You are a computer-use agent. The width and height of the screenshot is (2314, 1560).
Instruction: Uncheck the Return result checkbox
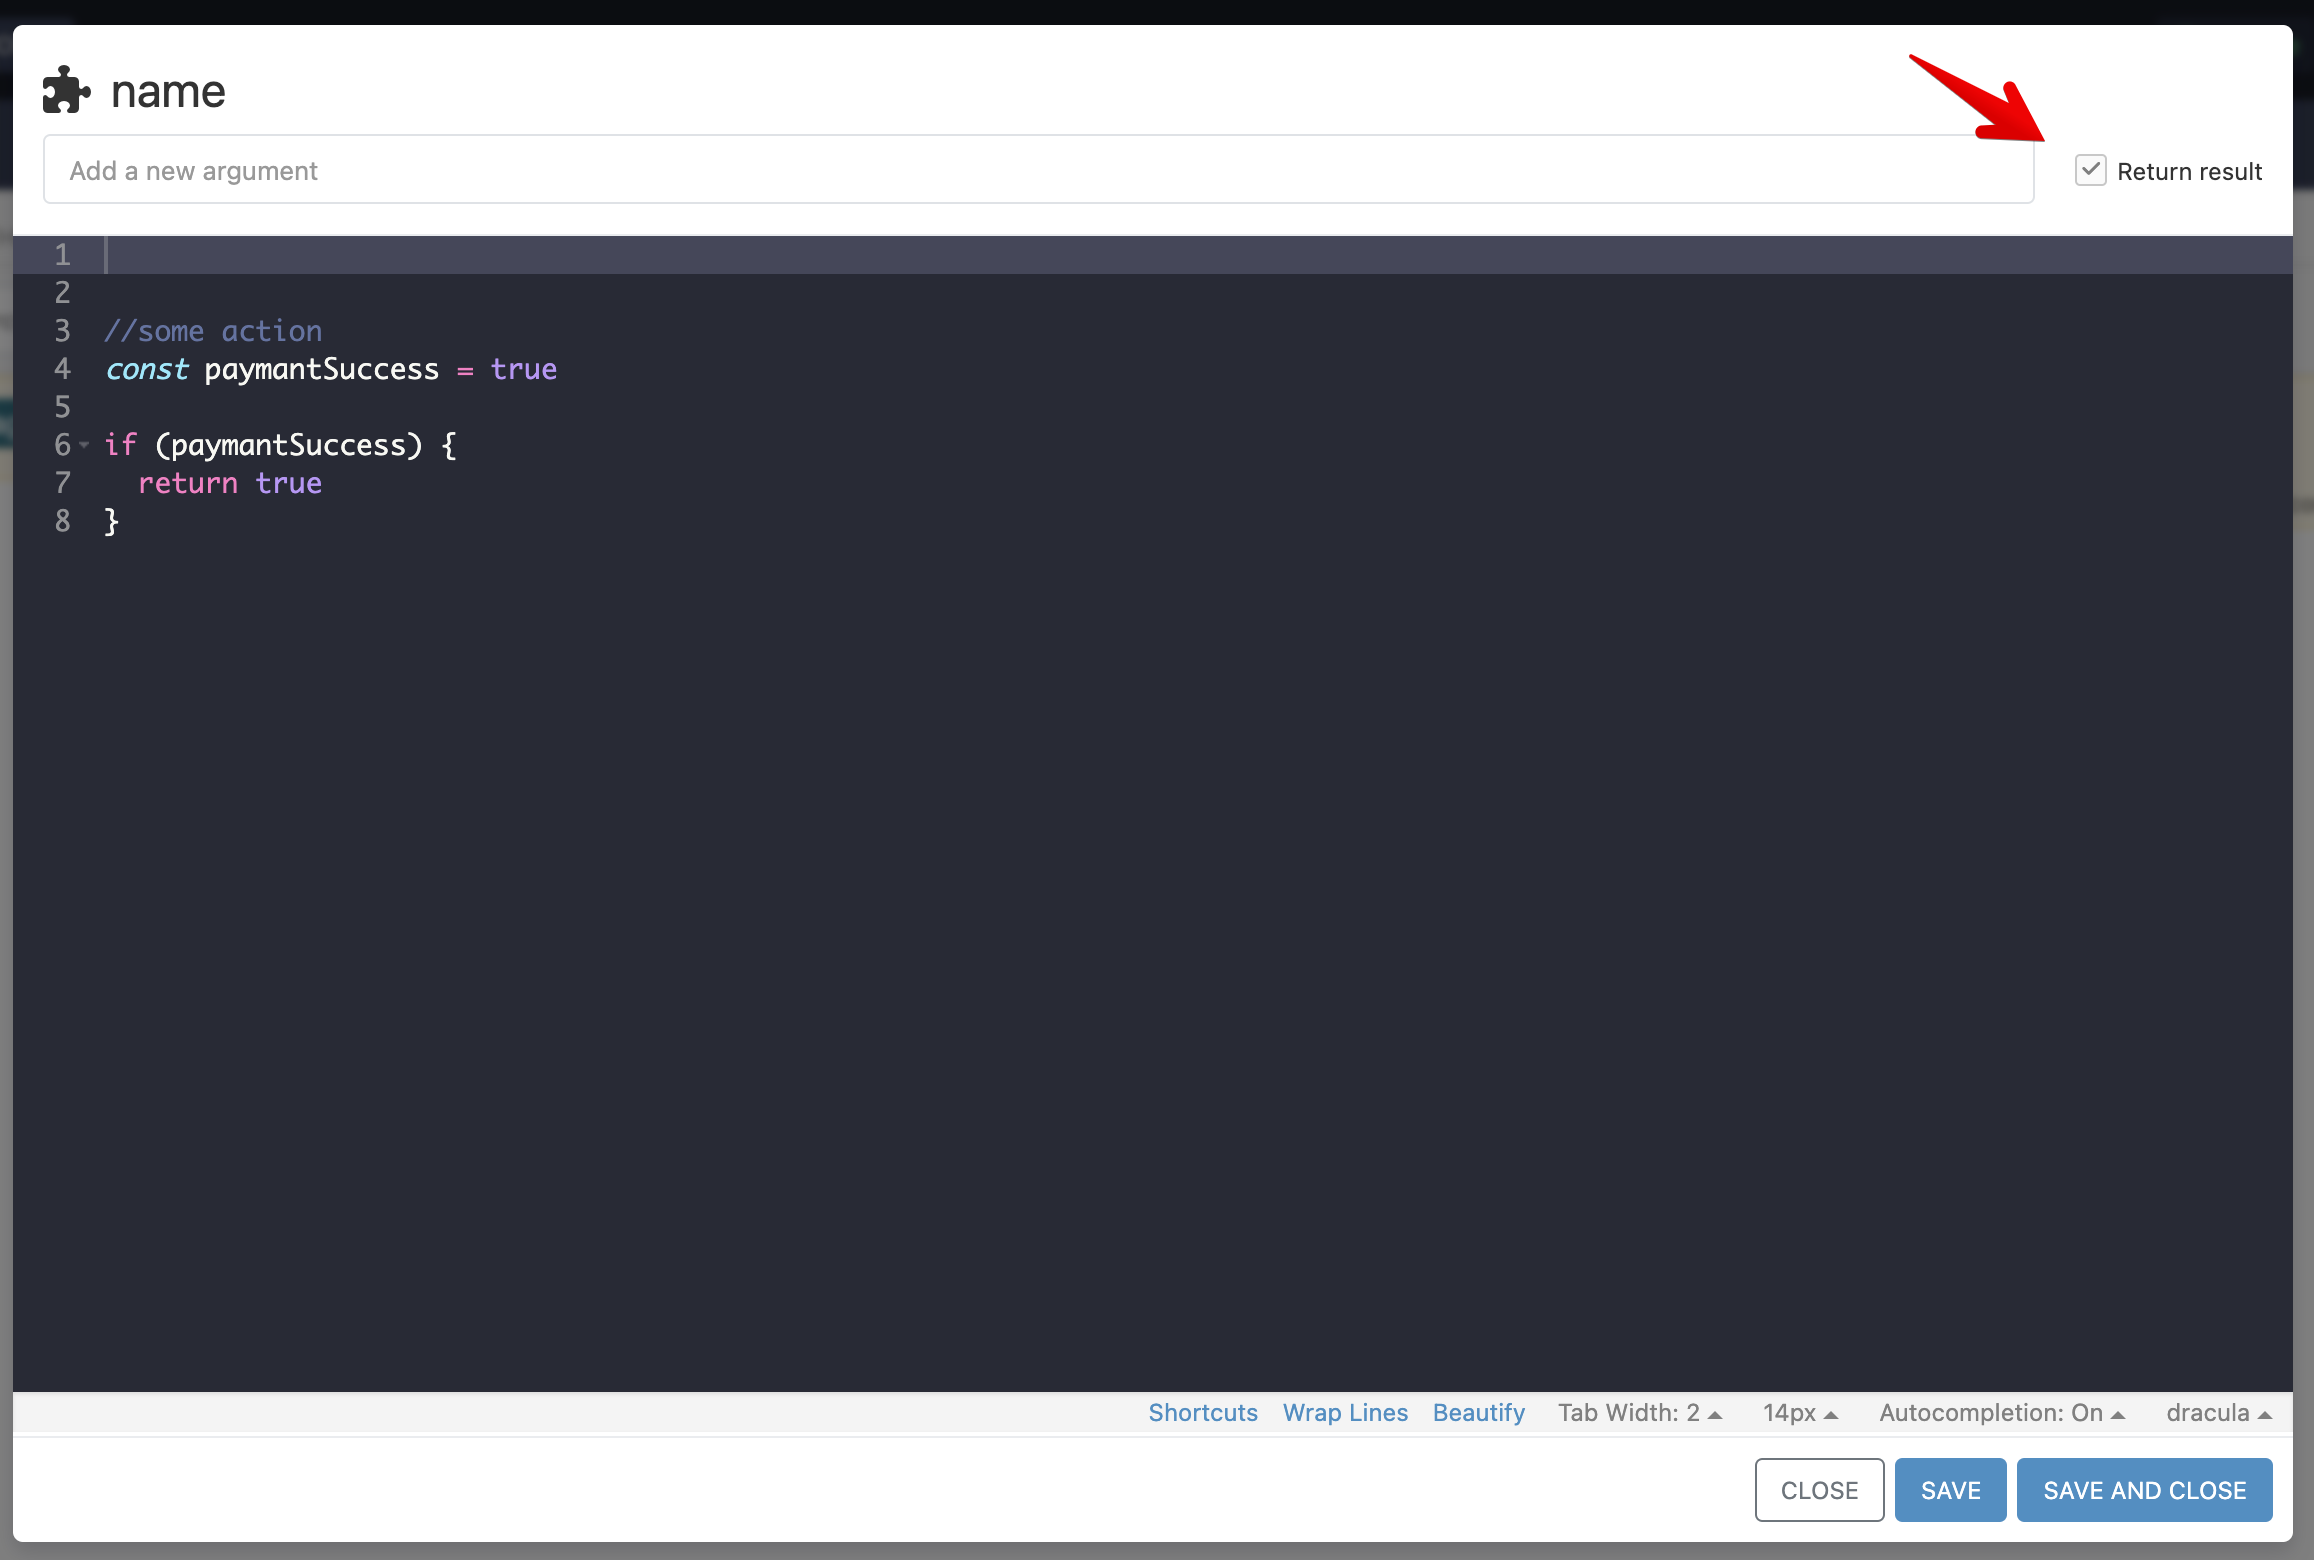point(2090,171)
